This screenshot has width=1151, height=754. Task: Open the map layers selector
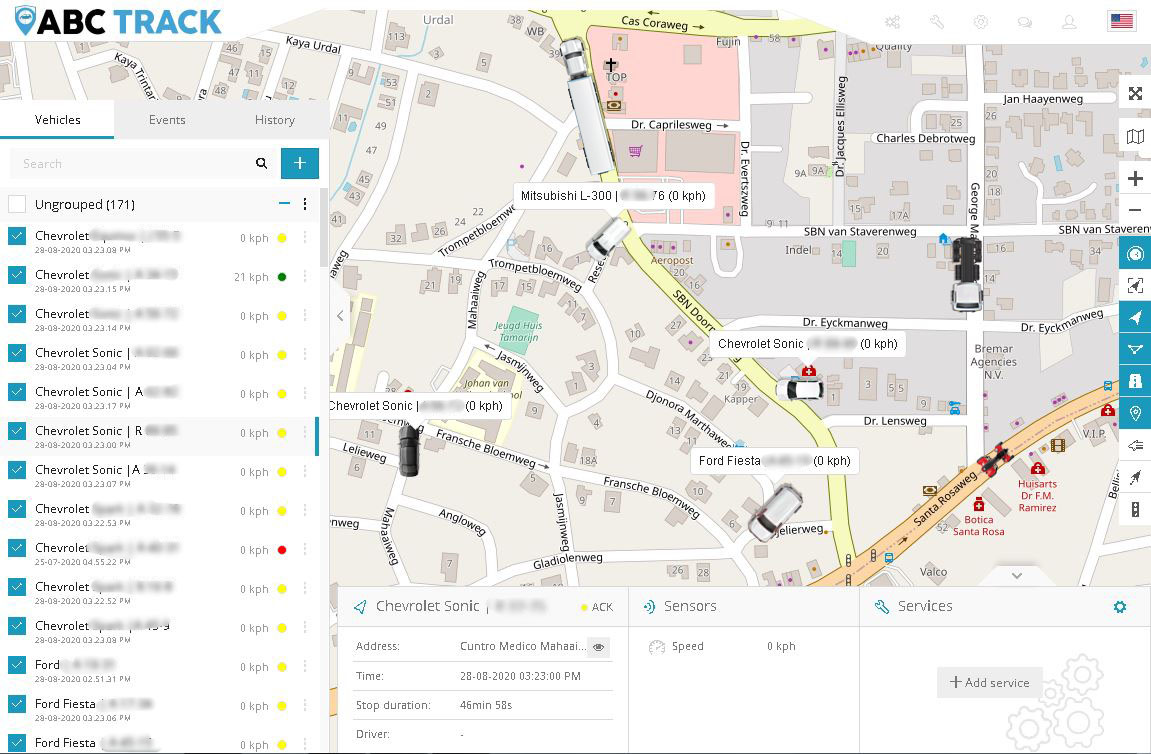pyautogui.click(x=1135, y=137)
